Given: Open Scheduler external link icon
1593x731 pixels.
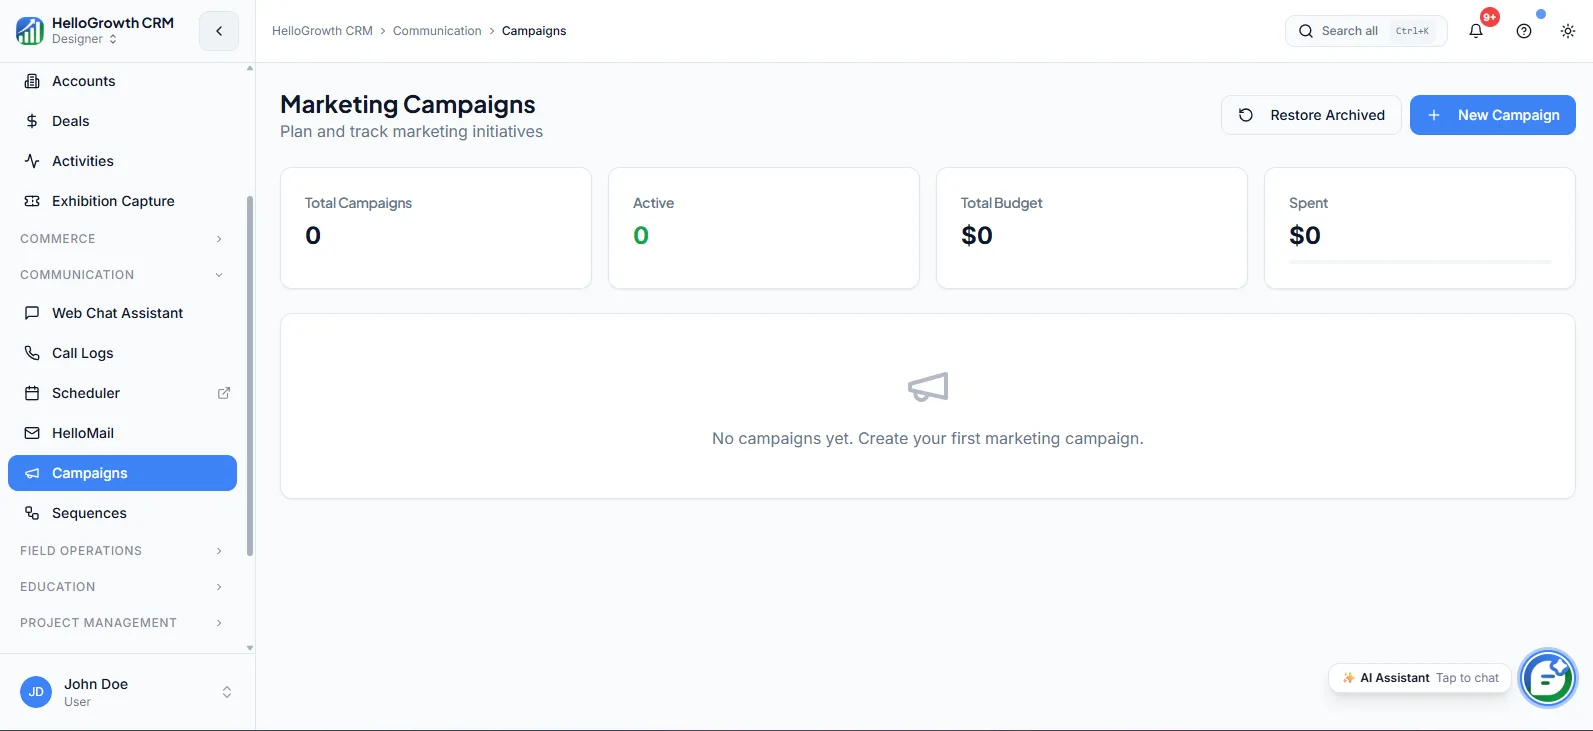Looking at the screenshot, I should (x=224, y=393).
